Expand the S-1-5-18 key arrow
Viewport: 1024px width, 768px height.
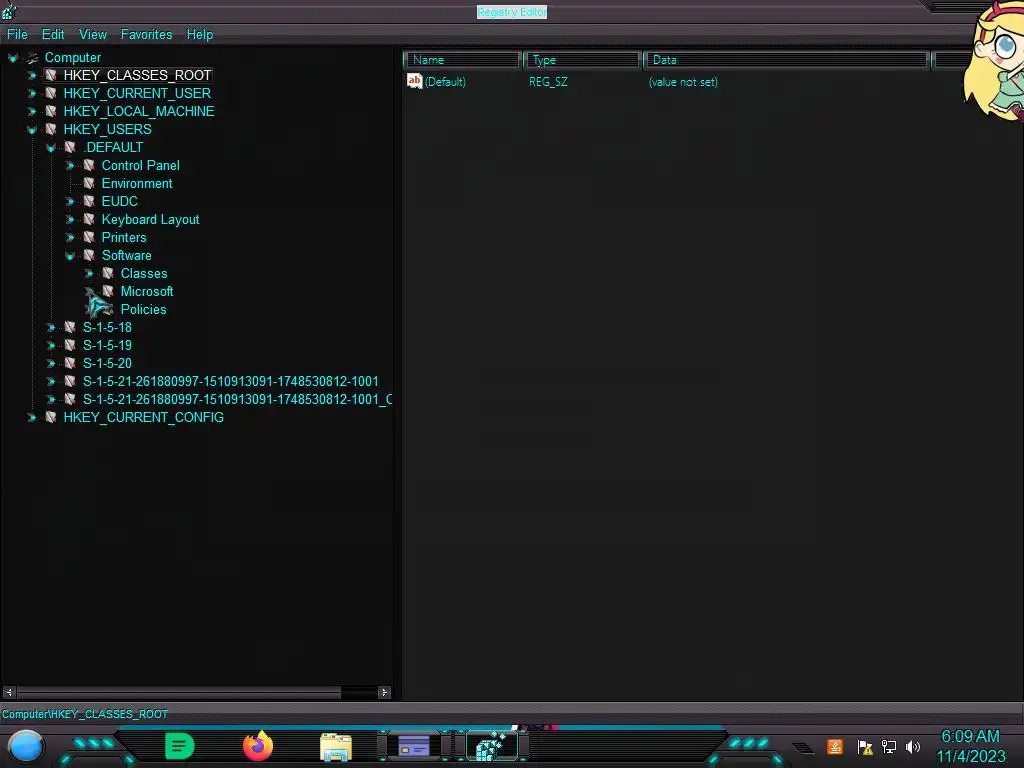(x=51, y=328)
